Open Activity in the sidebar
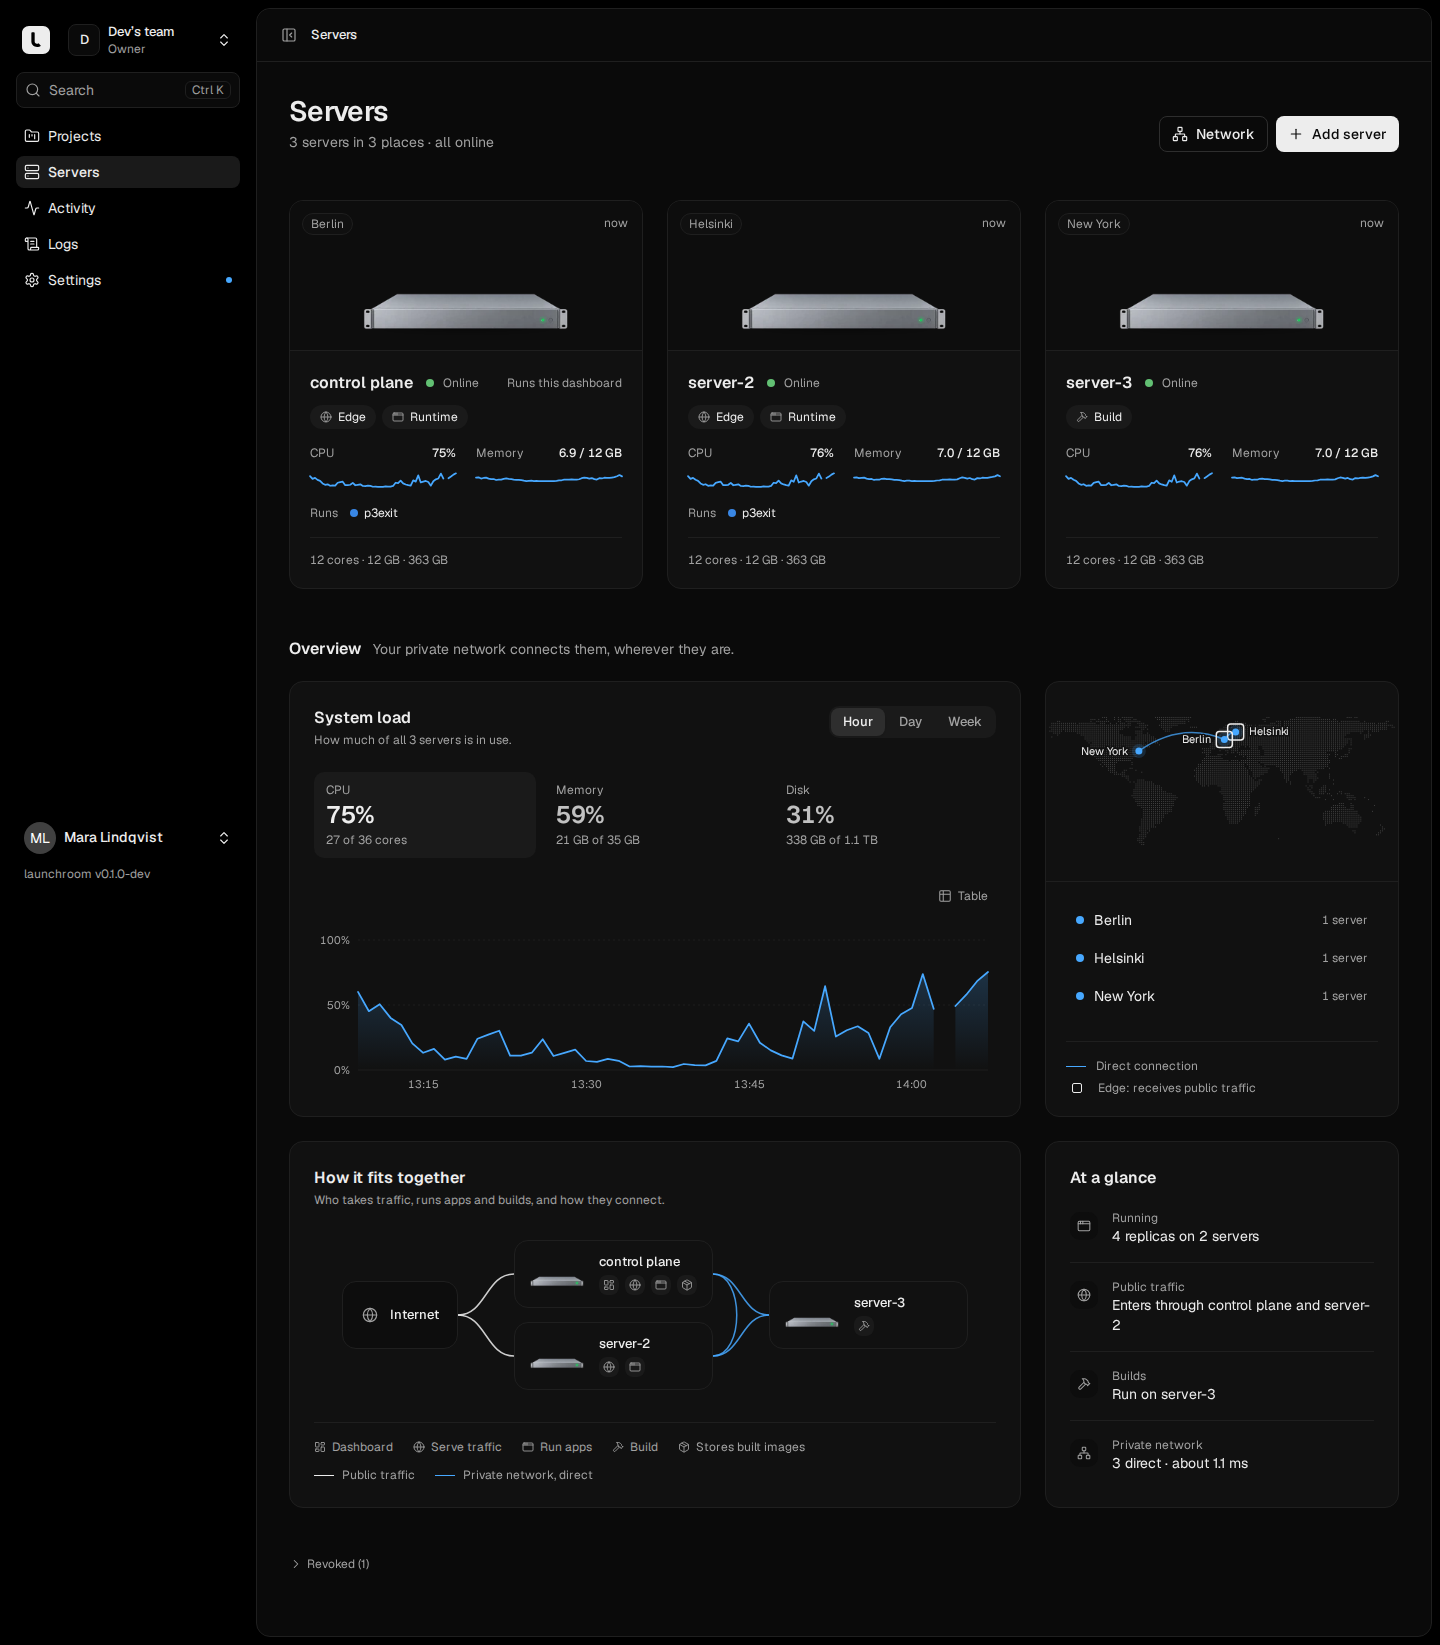 point(128,208)
